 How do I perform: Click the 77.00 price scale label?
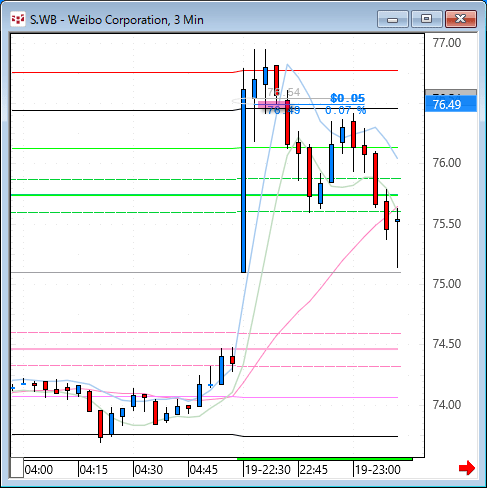click(x=447, y=43)
